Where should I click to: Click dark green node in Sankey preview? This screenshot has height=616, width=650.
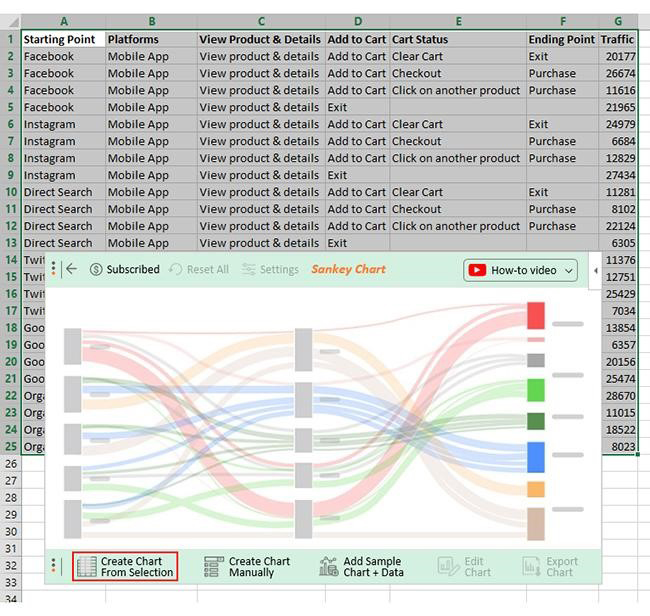pos(536,421)
